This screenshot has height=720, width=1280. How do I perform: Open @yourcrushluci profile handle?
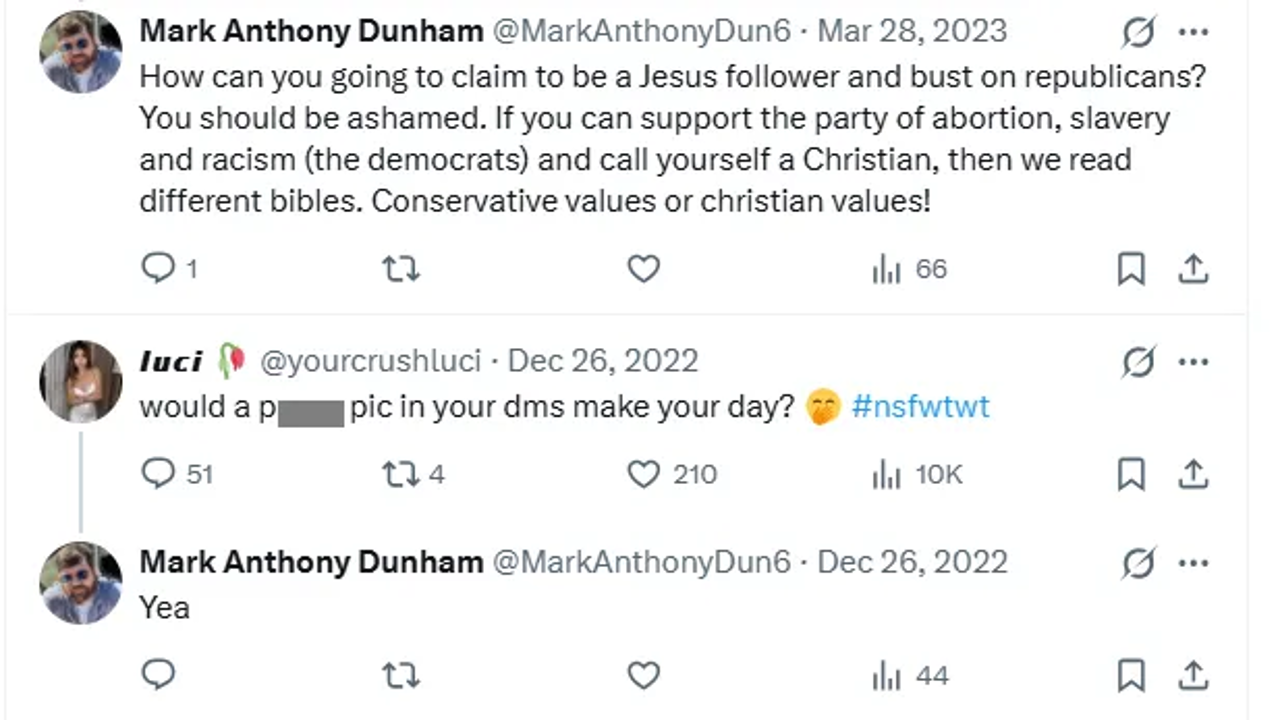click(x=370, y=361)
